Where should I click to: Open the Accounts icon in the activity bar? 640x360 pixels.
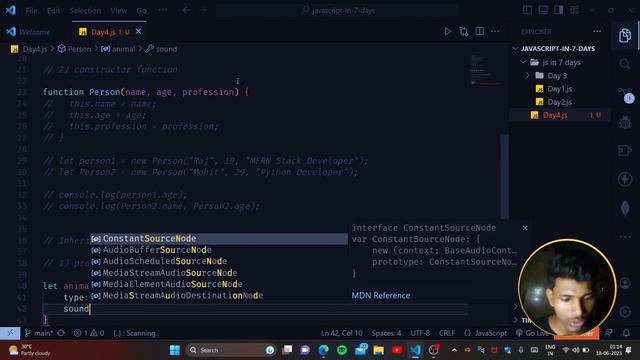pos(625,283)
